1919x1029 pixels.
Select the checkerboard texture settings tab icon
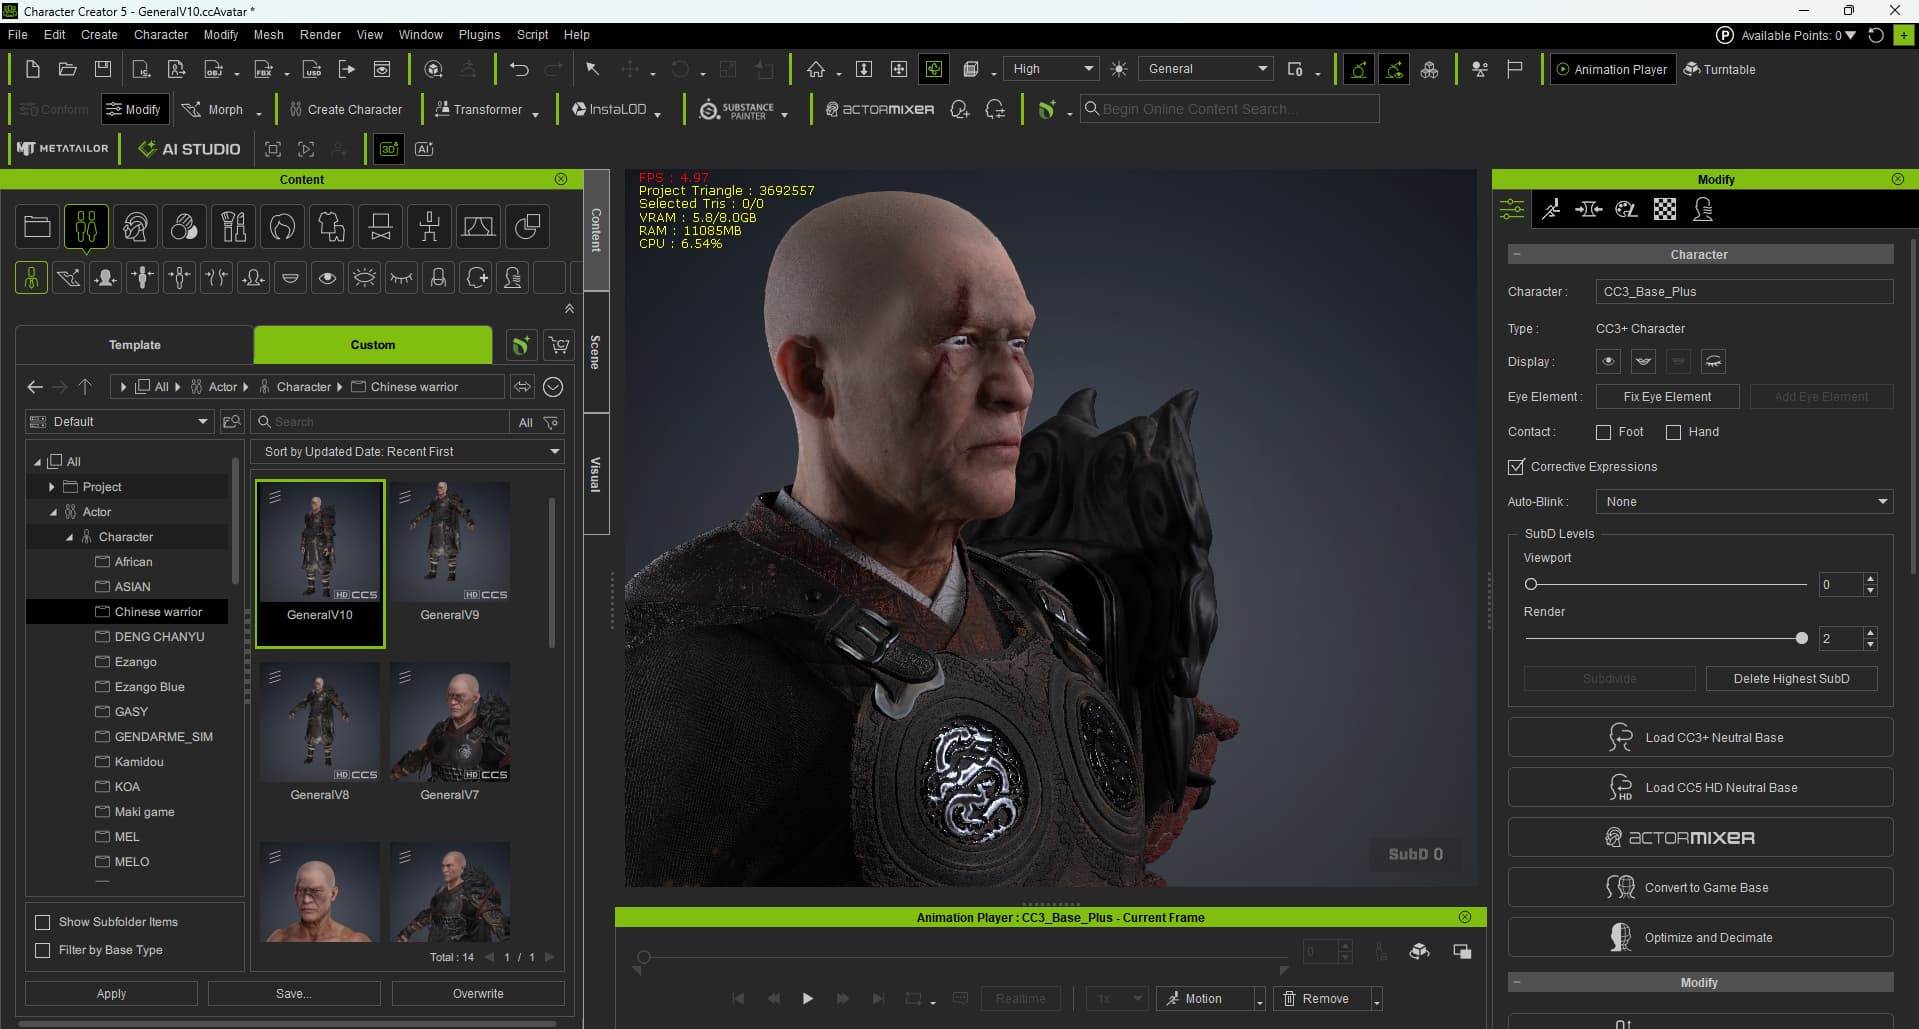click(x=1665, y=209)
